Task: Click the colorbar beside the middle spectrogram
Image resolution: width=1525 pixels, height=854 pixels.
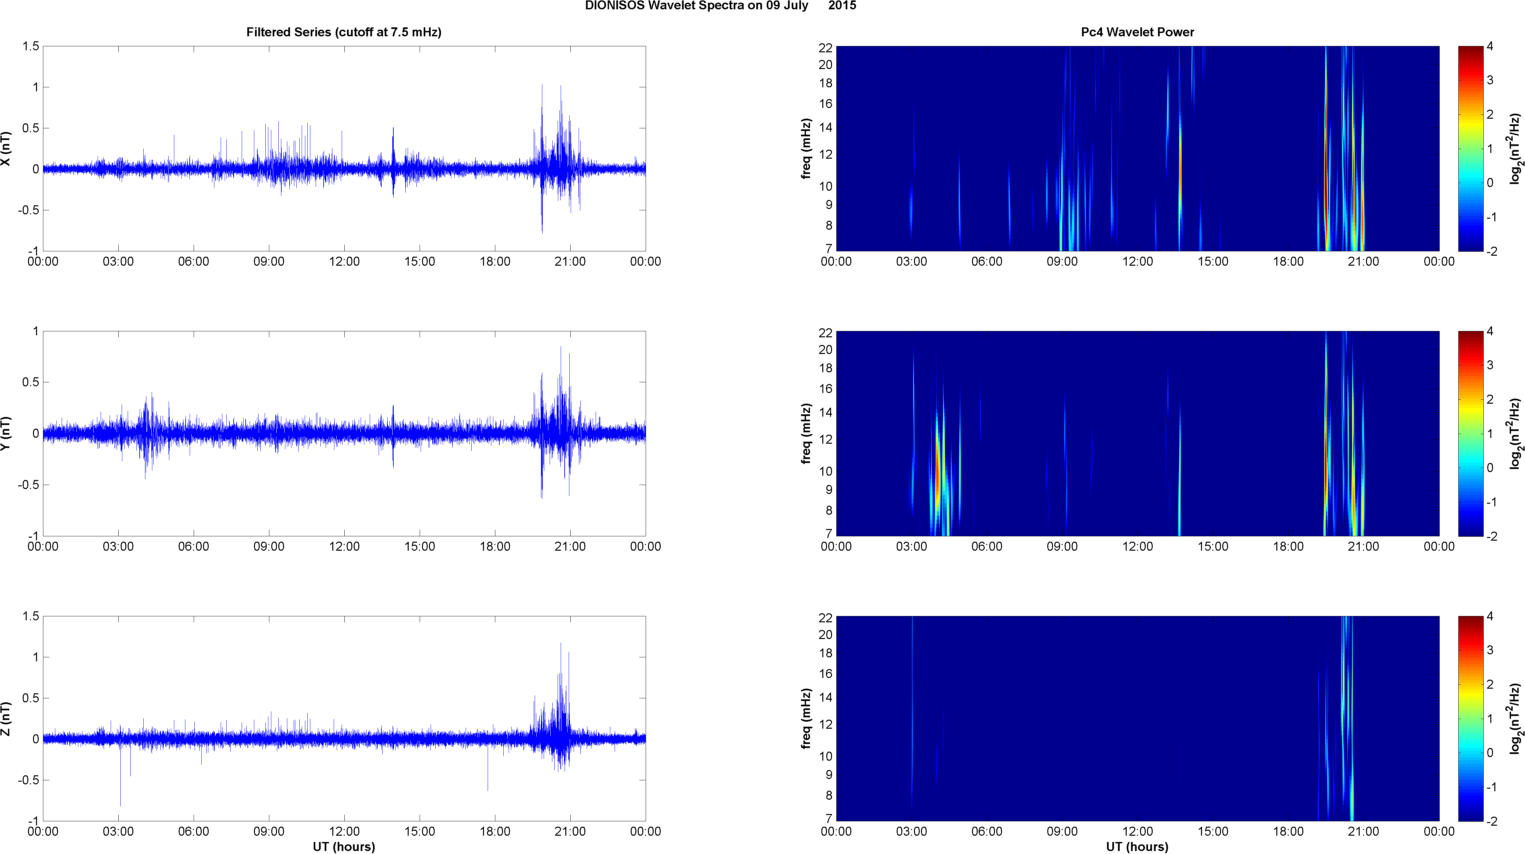Action: point(1470,434)
